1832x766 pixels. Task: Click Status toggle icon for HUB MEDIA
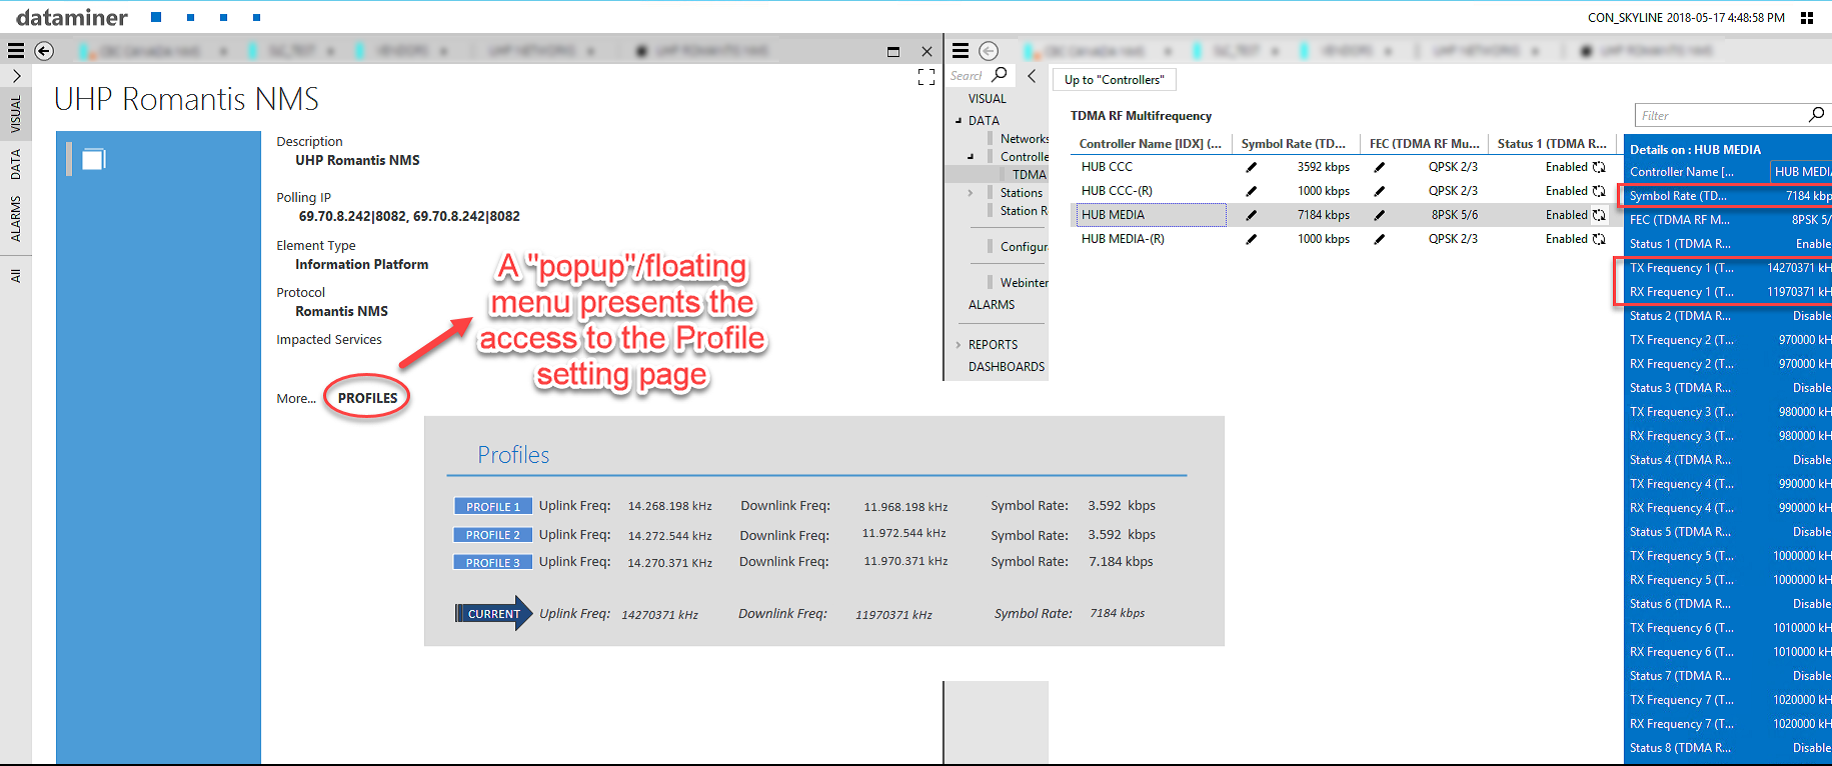[1599, 215]
